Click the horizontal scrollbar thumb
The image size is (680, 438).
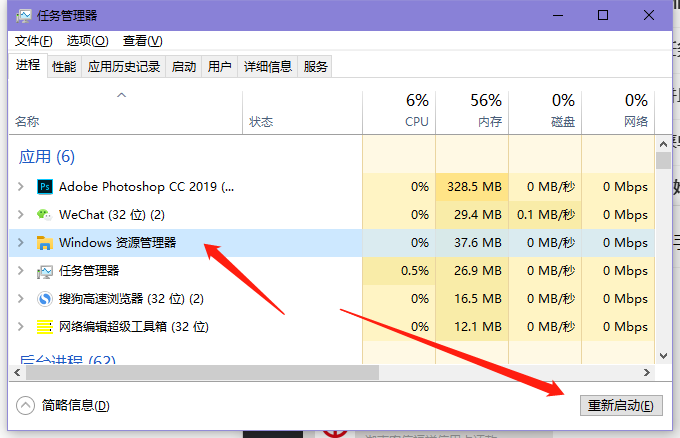(202, 373)
